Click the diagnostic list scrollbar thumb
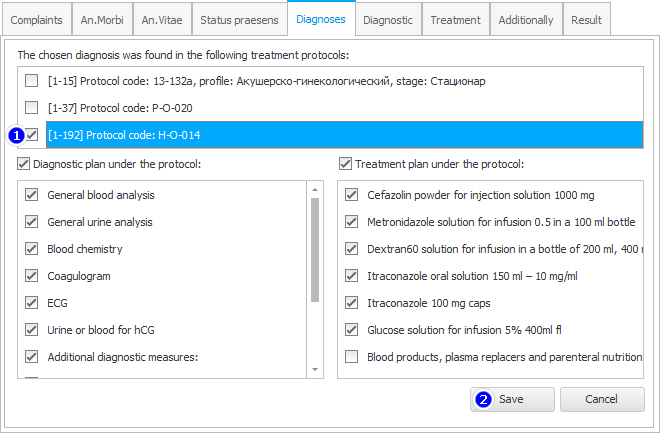Image resolution: width=660 pixels, height=433 pixels. coord(315,250)
